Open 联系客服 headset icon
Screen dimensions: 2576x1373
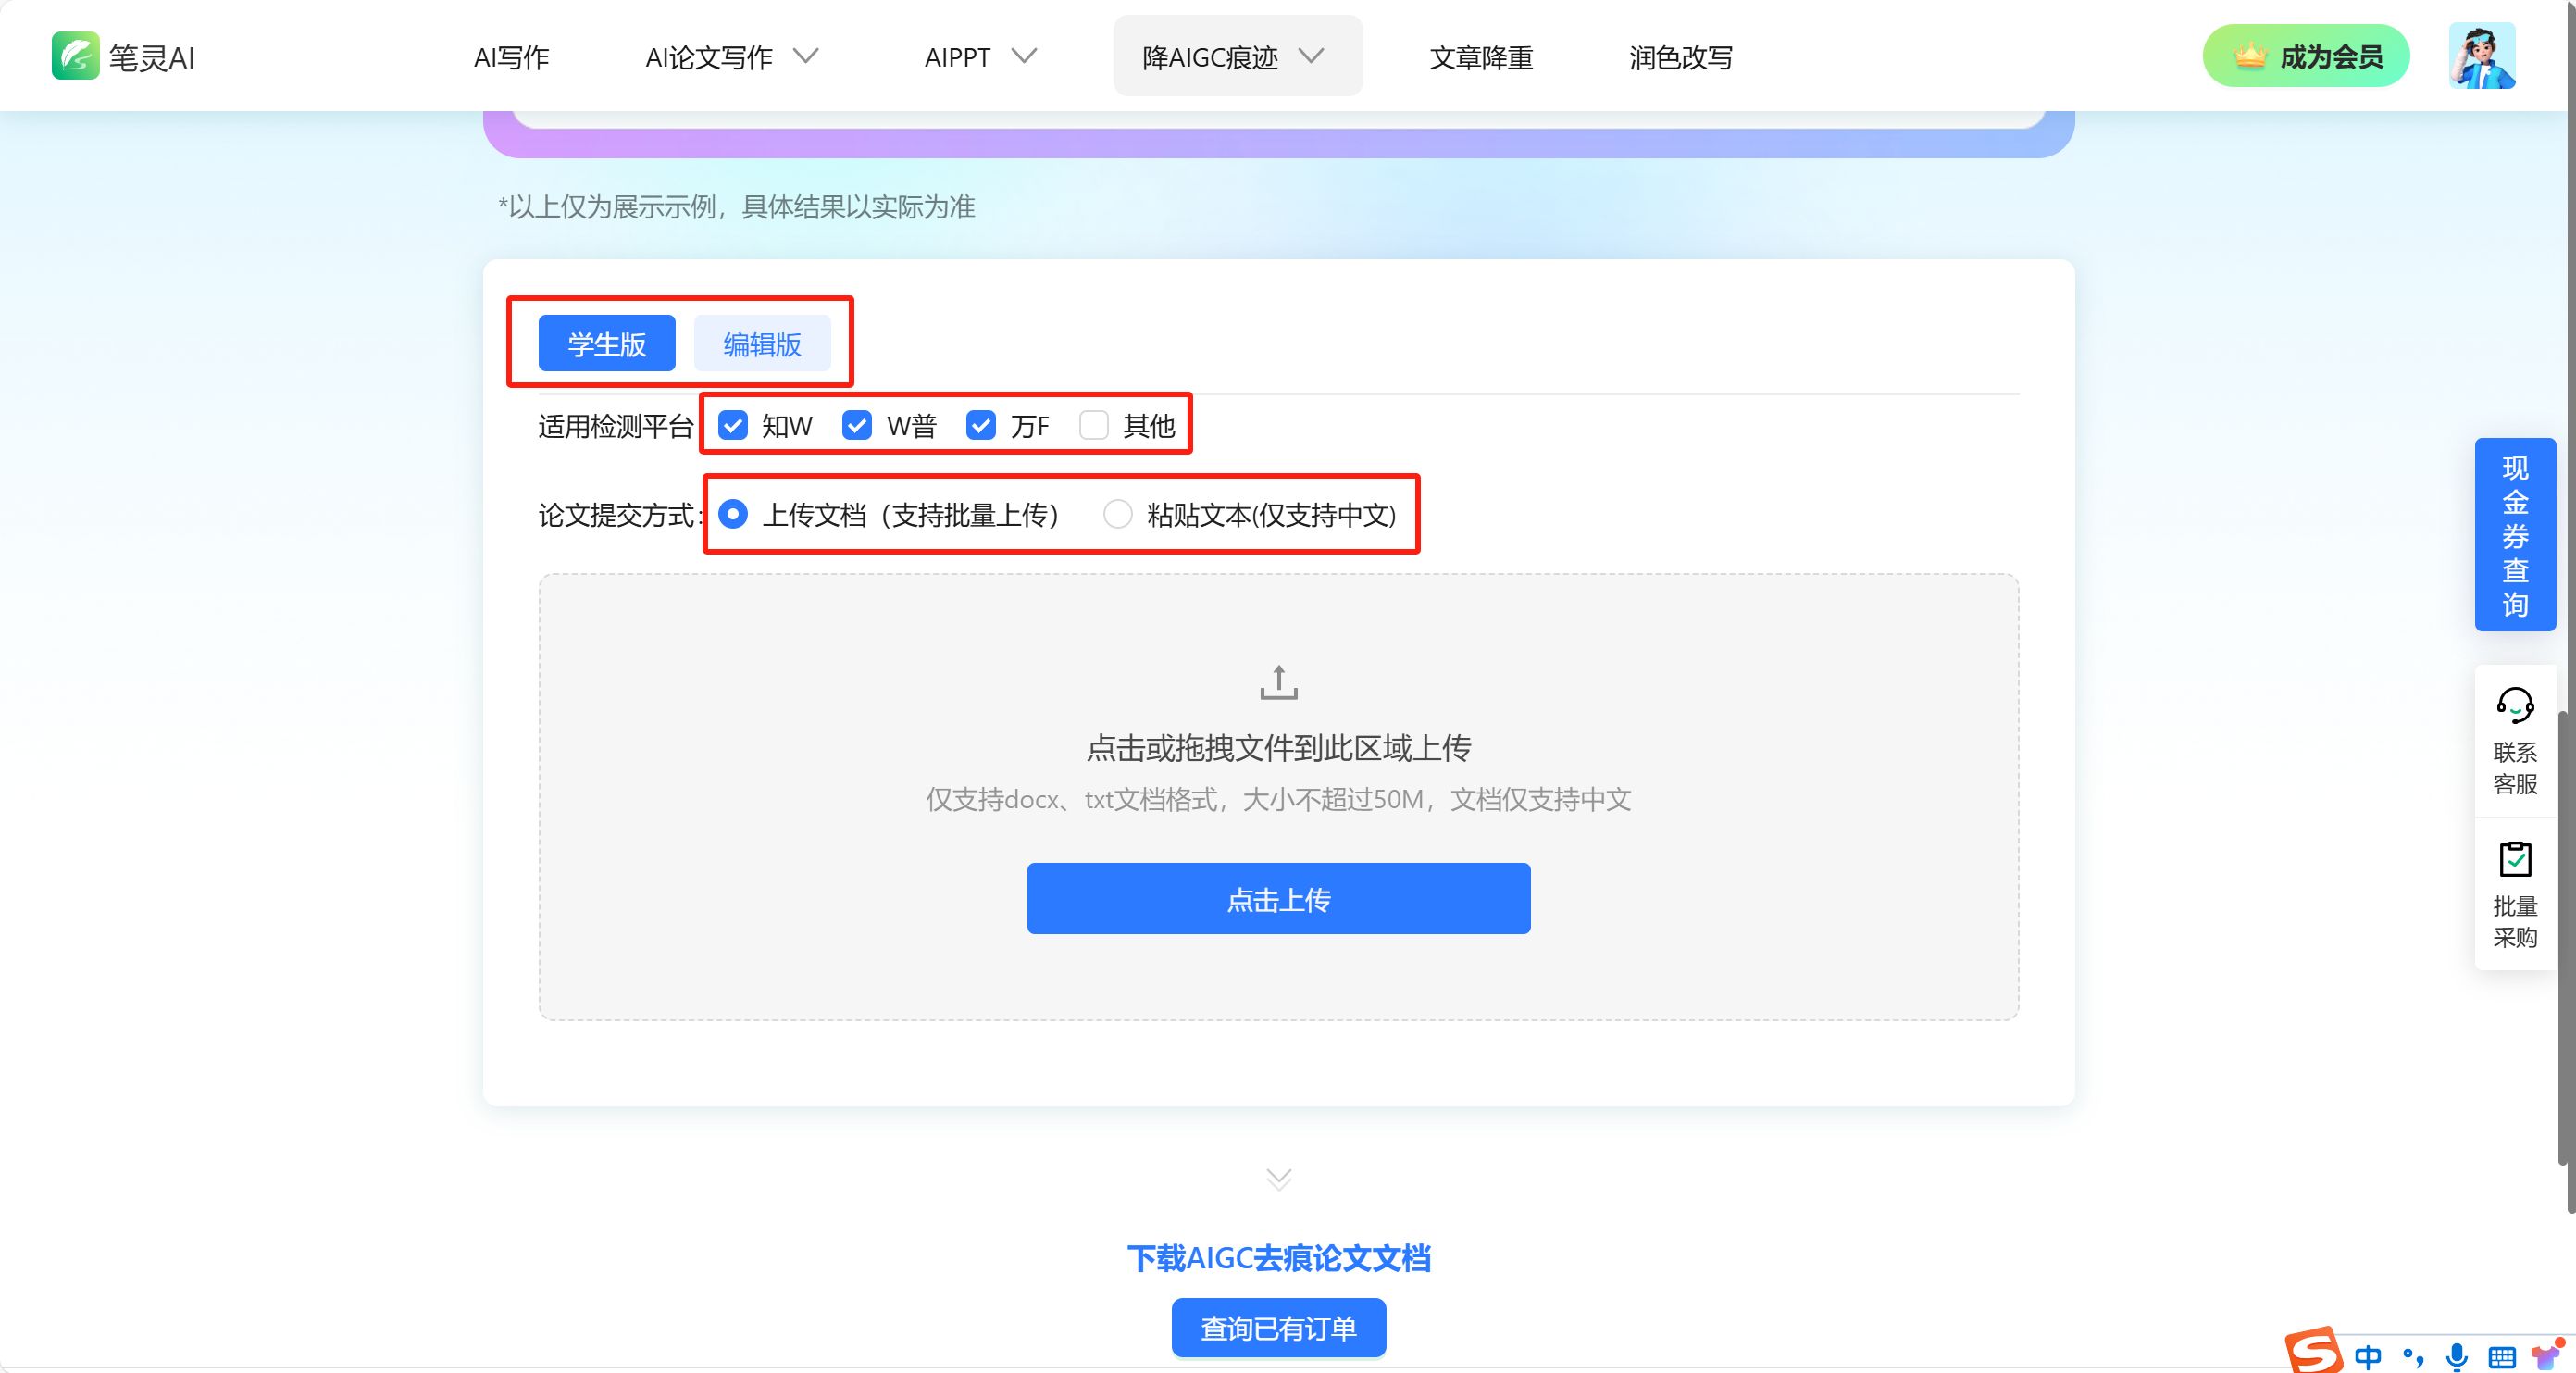[x=2515, y=705]
